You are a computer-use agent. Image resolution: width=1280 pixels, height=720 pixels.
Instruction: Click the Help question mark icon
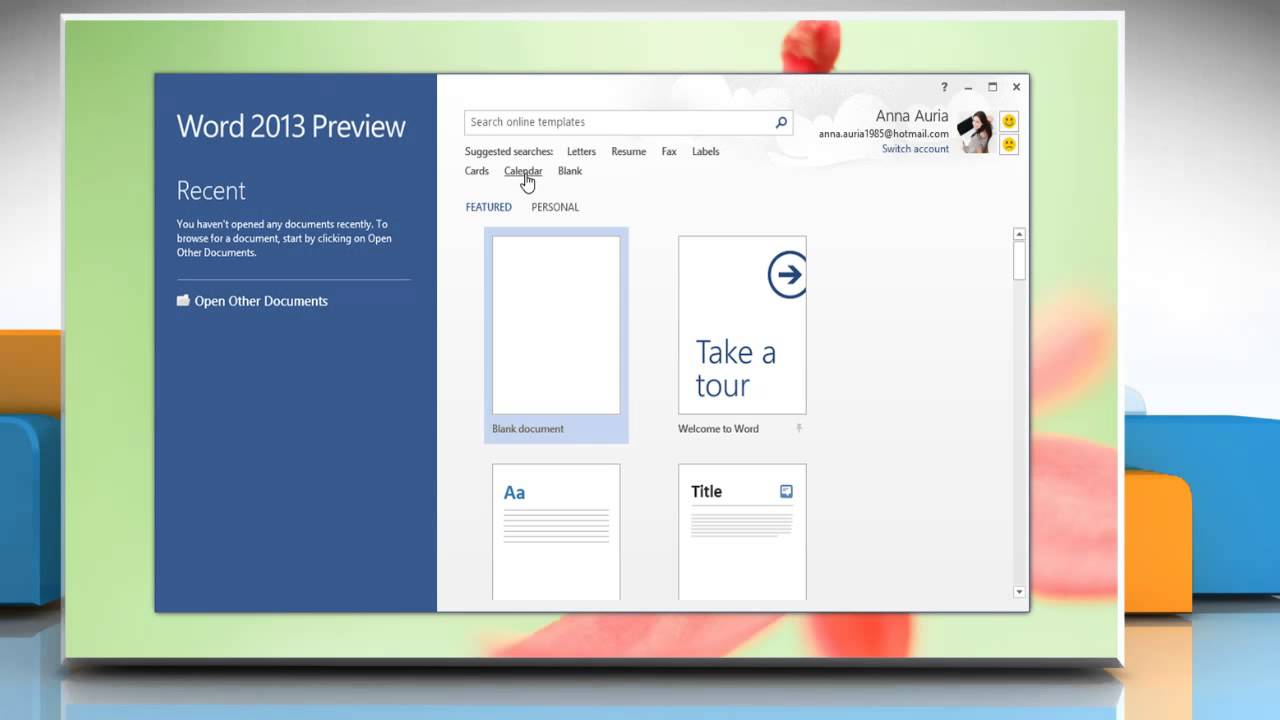(x=944, y=87)
